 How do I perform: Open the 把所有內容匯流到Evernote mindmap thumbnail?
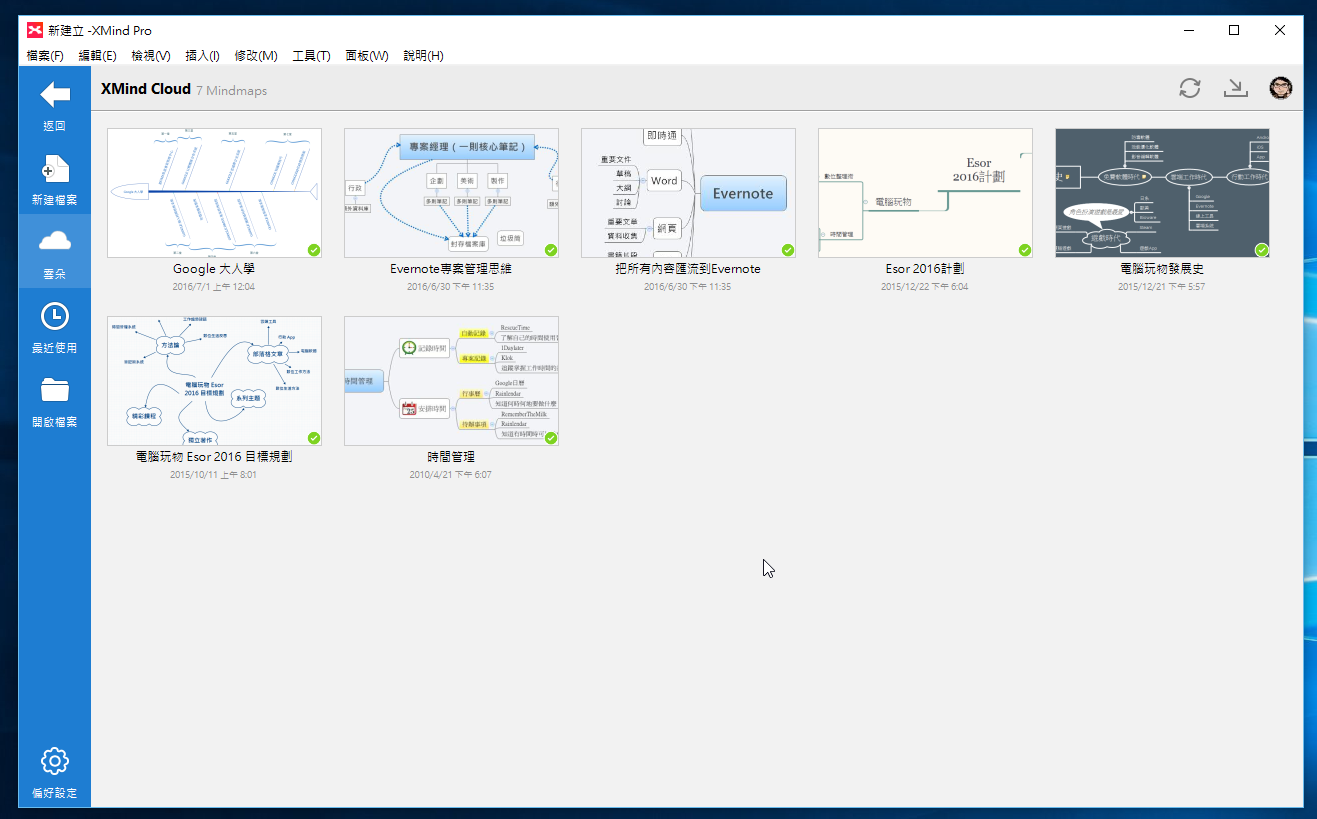(688, 193)
